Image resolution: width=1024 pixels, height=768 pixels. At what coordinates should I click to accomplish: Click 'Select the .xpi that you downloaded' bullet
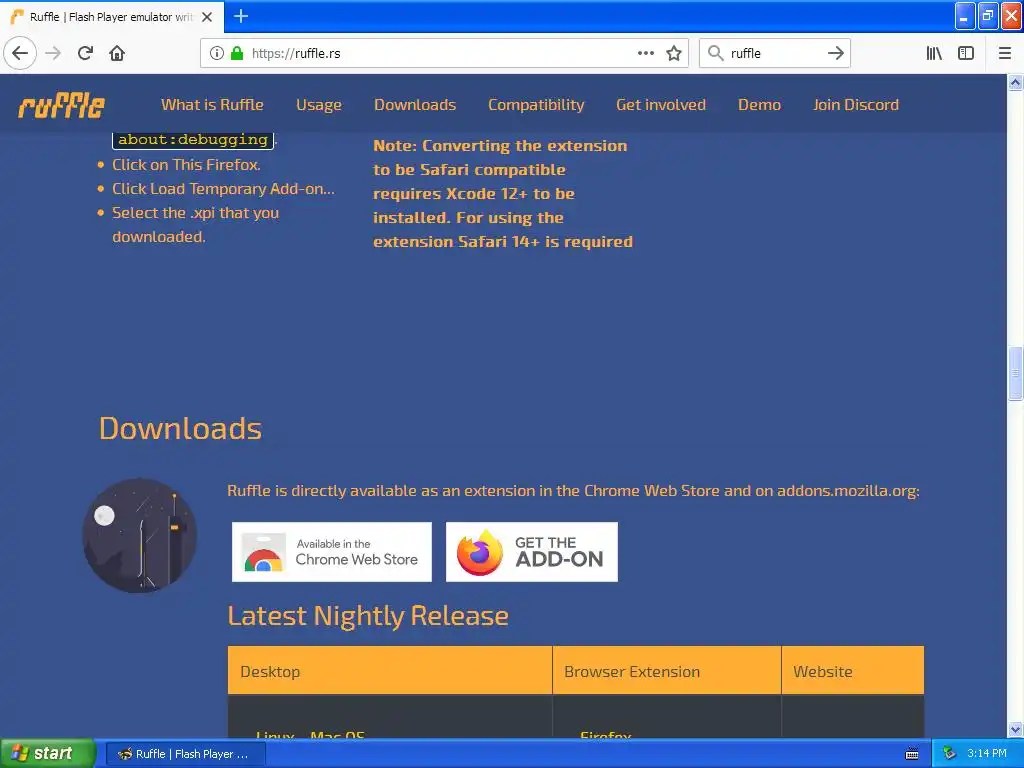pos(195,225)
